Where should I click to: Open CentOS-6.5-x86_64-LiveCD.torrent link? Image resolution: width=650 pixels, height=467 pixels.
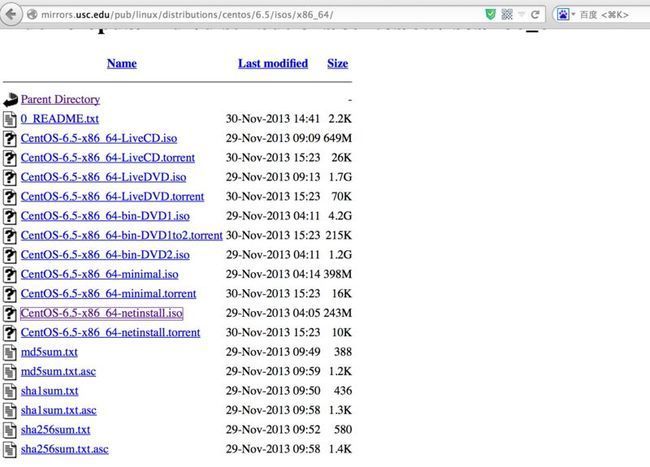108,158
